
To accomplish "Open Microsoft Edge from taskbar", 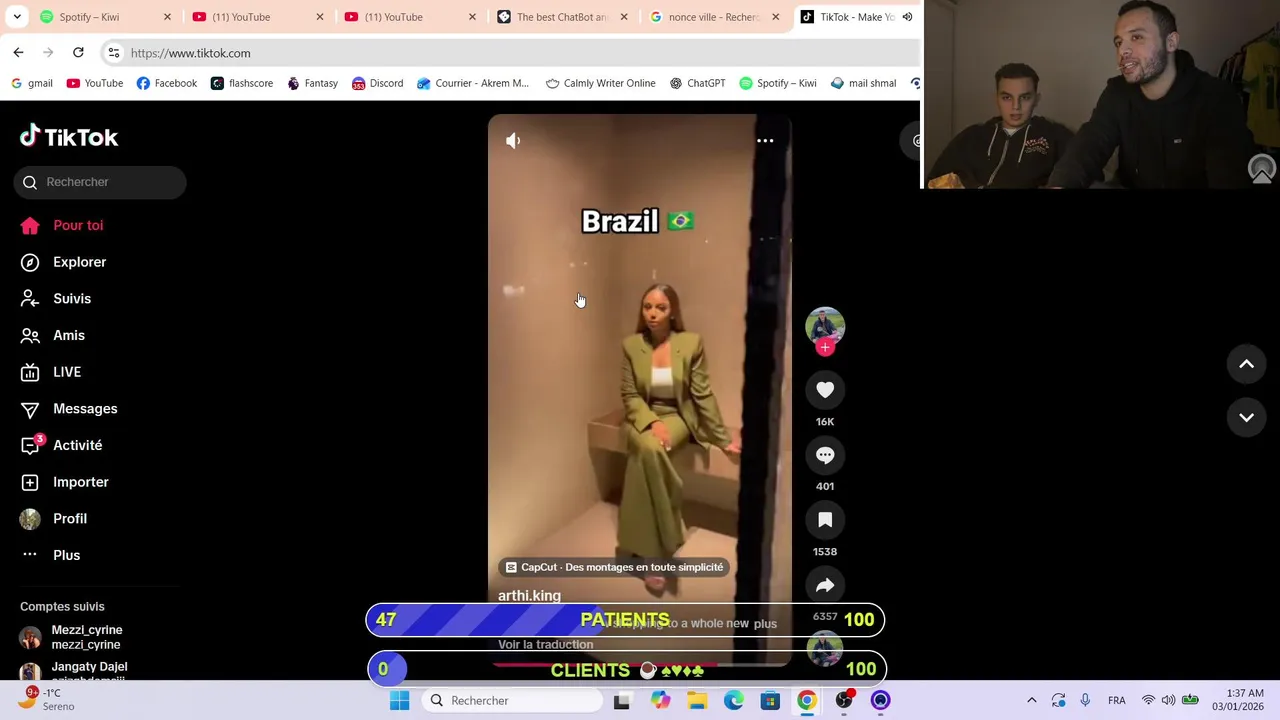I will (x=733, y=700).
